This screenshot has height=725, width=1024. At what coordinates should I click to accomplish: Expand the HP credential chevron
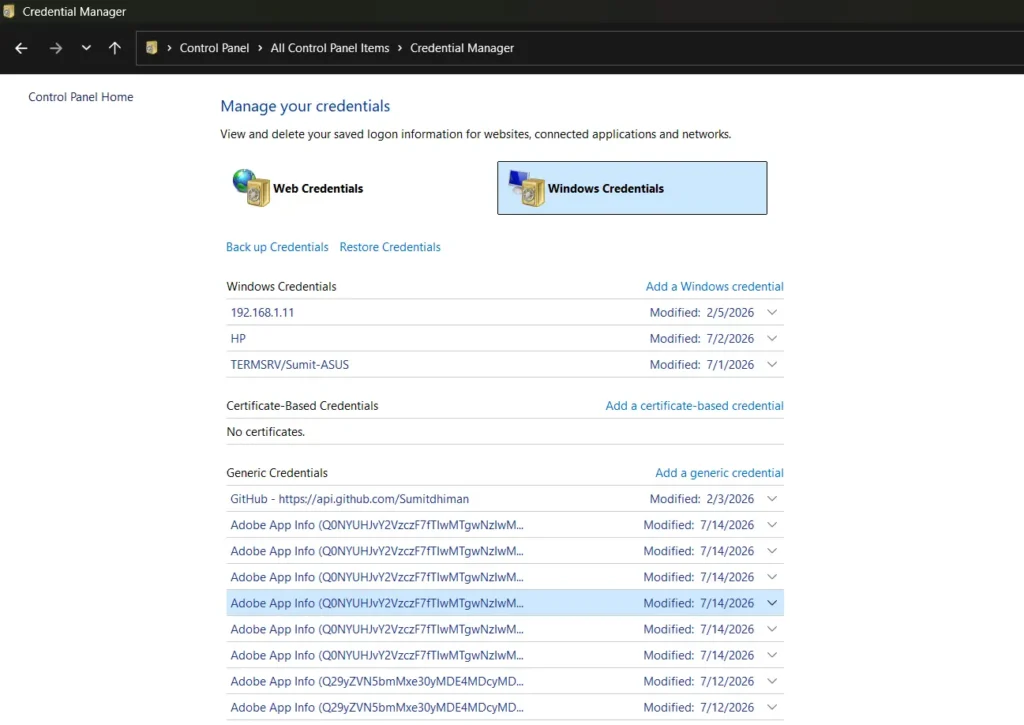772,338
